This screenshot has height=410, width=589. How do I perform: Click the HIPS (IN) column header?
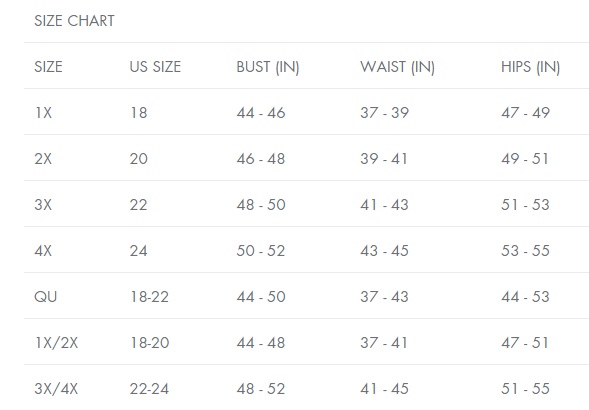tap(530, 67)
